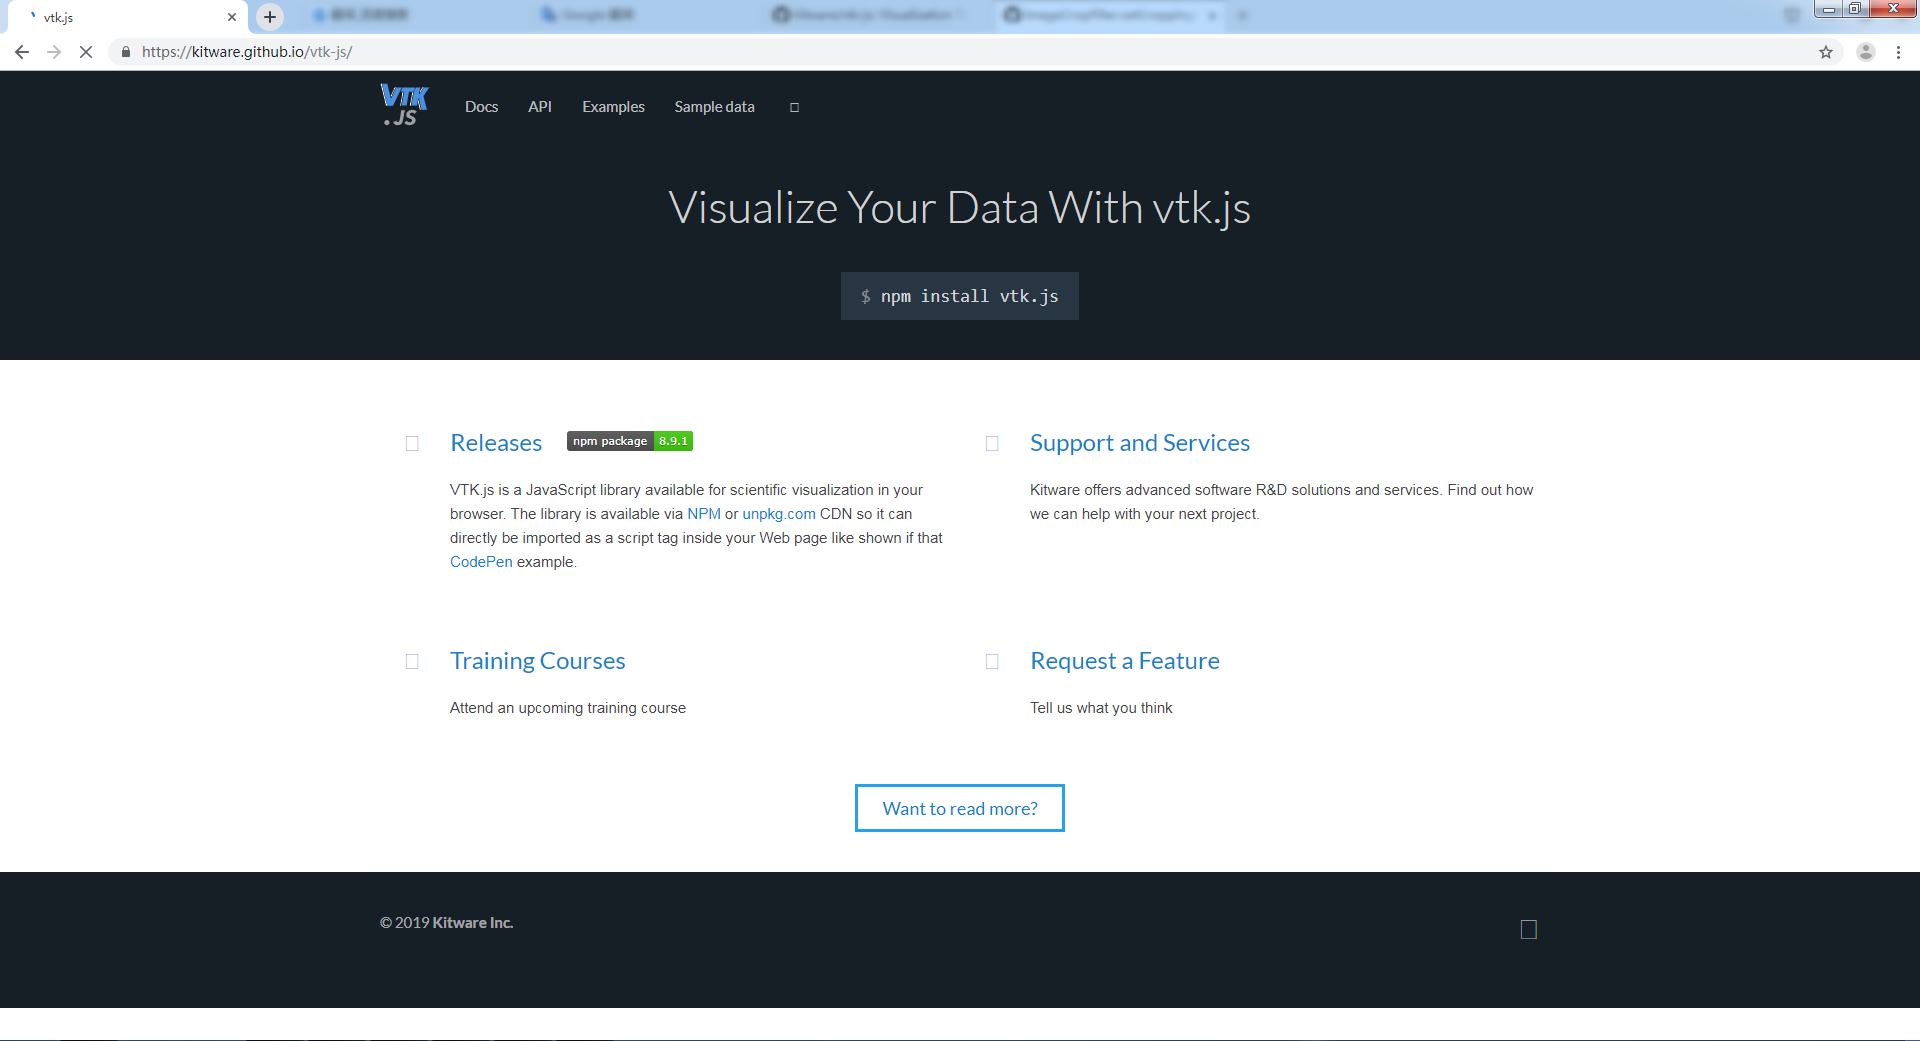Click the Request a Feature section icon
Image resolution: width=1920 pixels, height=1041 pixels.
tap(992, 661)
